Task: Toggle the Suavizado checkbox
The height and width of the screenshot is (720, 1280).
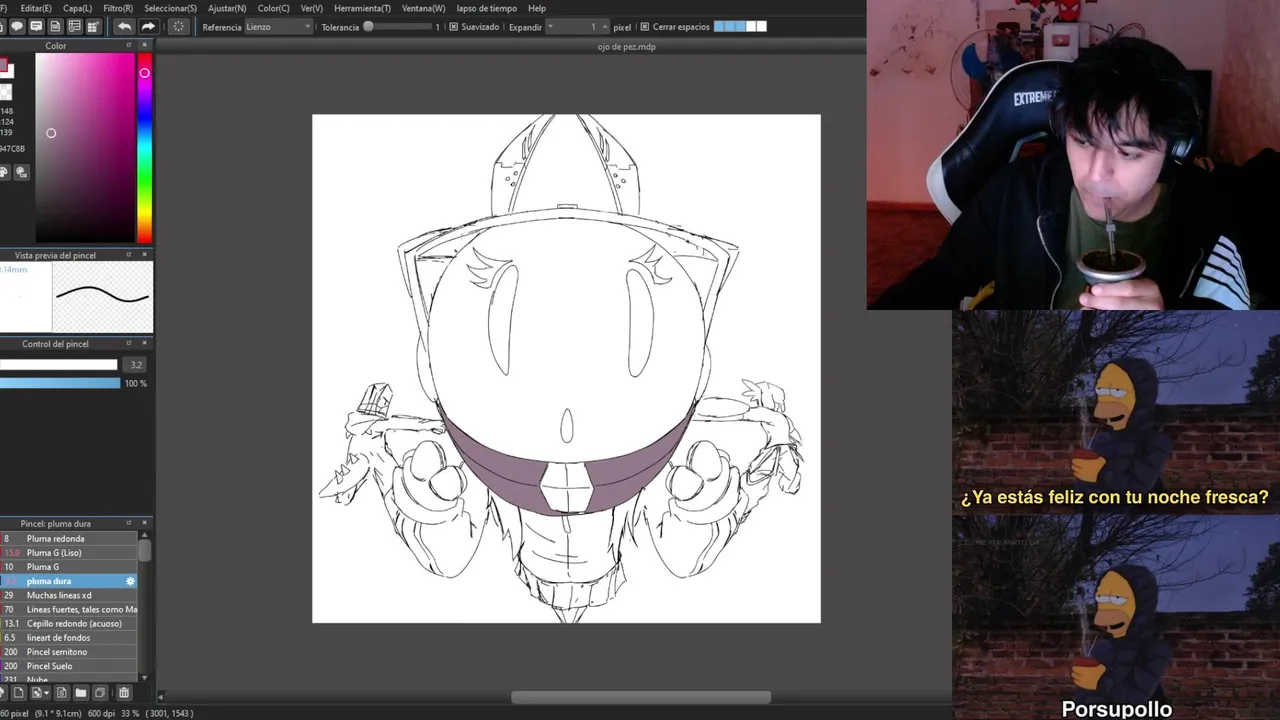Action: tap(453, 27)
